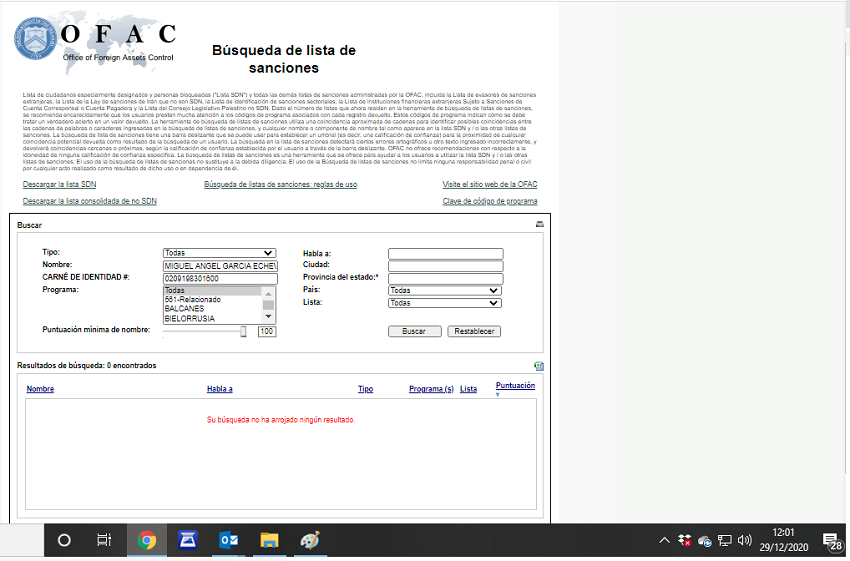Click the Restablecer button
850x561 pixels.
pyautogui.click(x=474, y=331)
